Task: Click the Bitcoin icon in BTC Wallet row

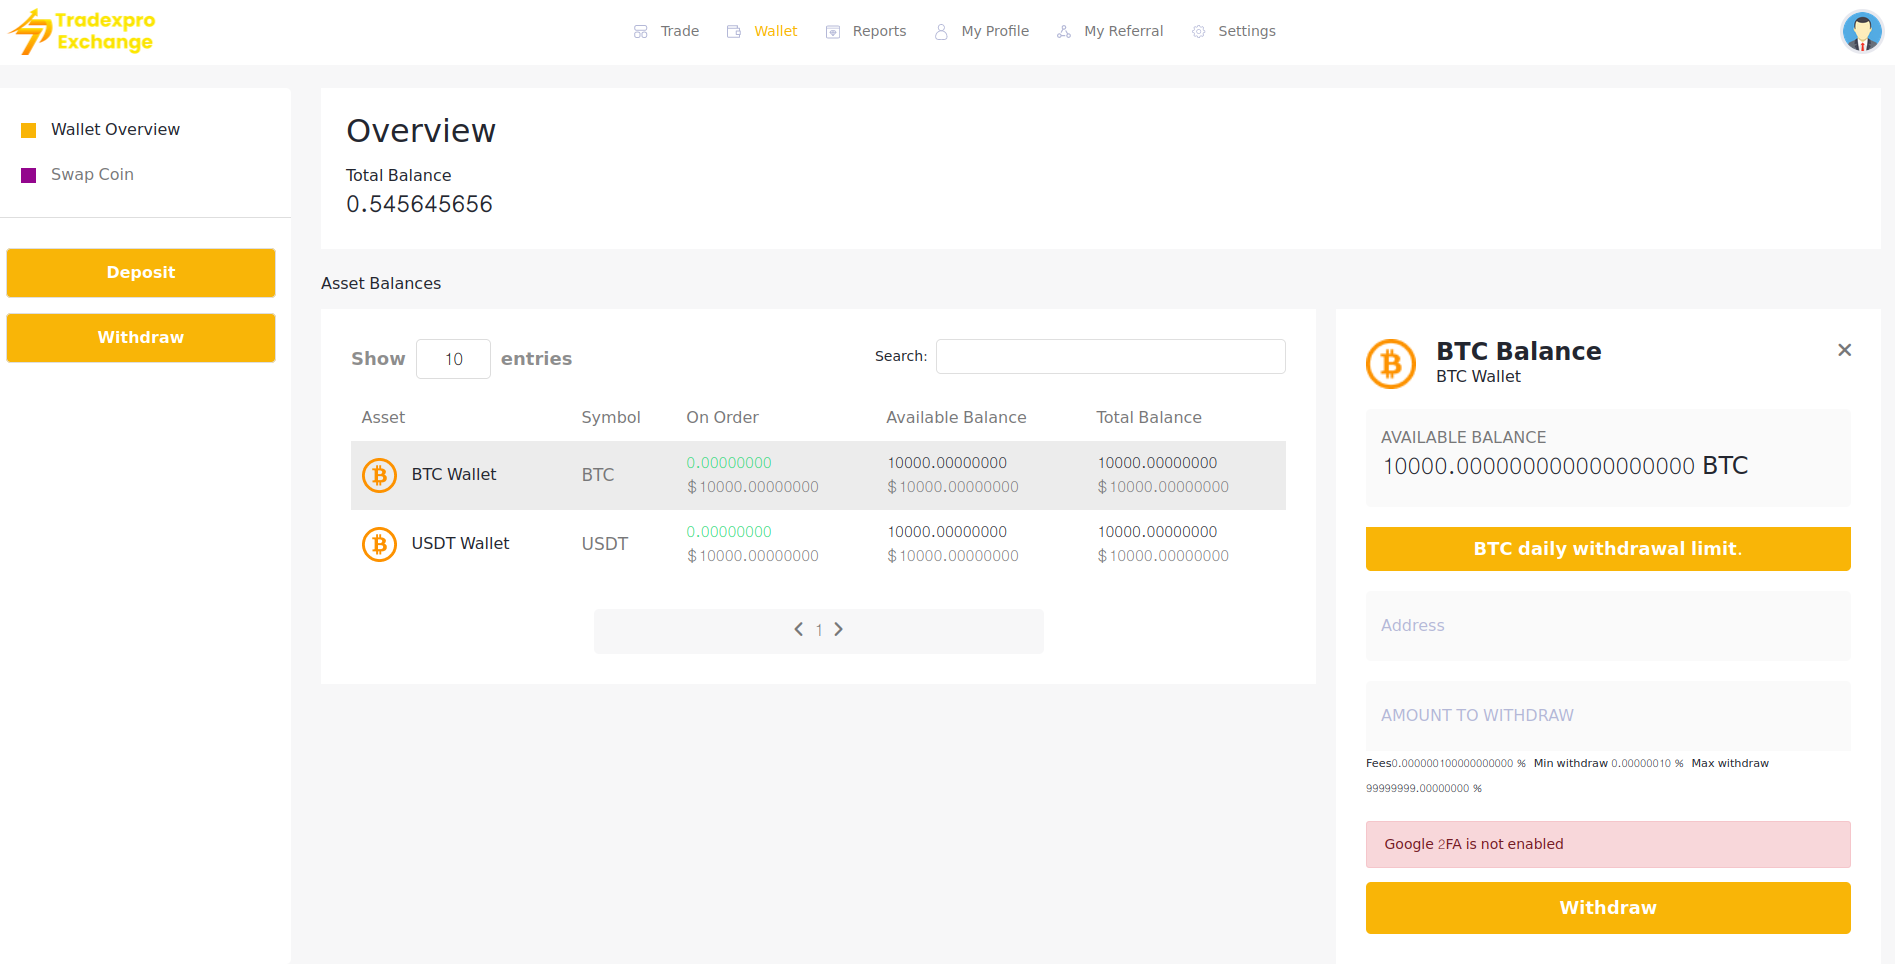Action: (379, 475)
